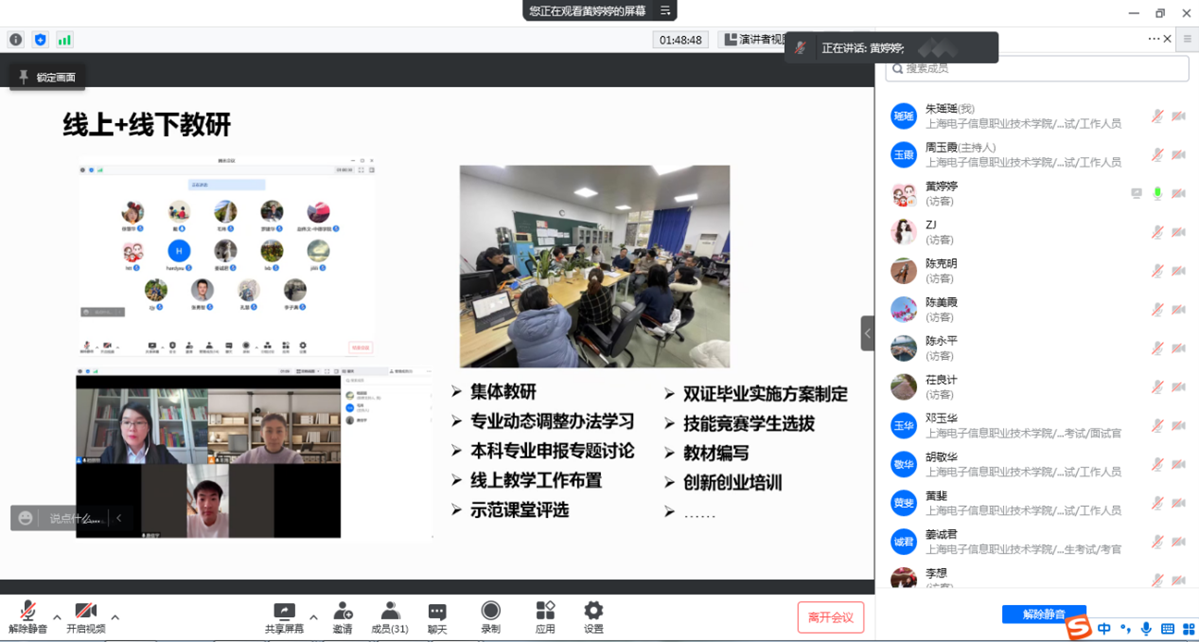Image resolution: width=1199 pixels, height=642 pixels.
Task: Click the network signal strength icon
Action: [65, 40]
